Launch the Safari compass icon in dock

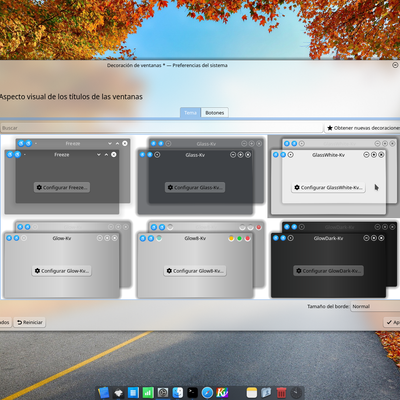207,393
